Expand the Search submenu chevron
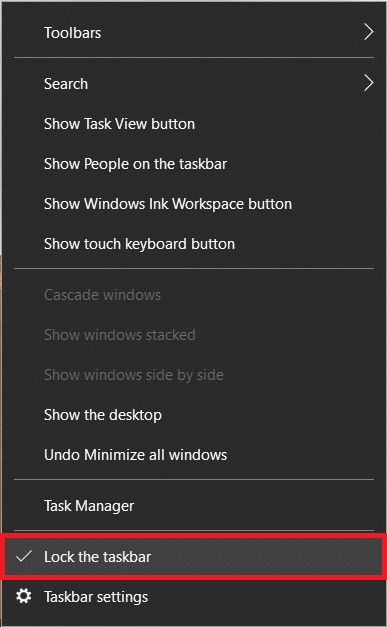Viewport: 387px width, 627px height. (369, 83)
